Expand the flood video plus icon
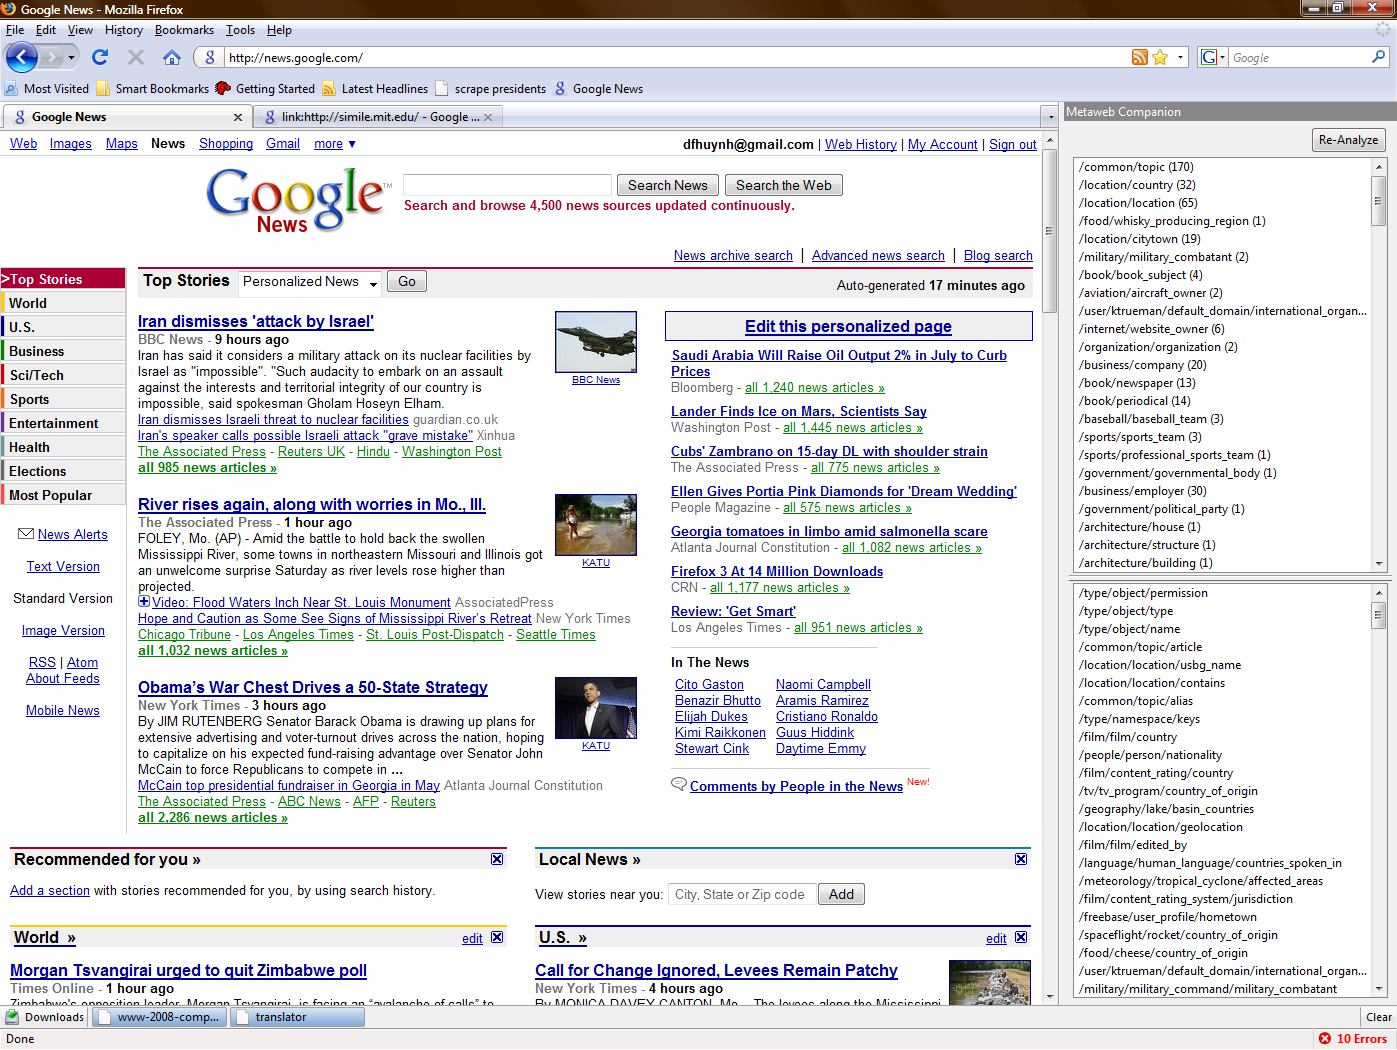This screenshot has height=1050, width=1397. pyautogui.click(x=144, y=602)
